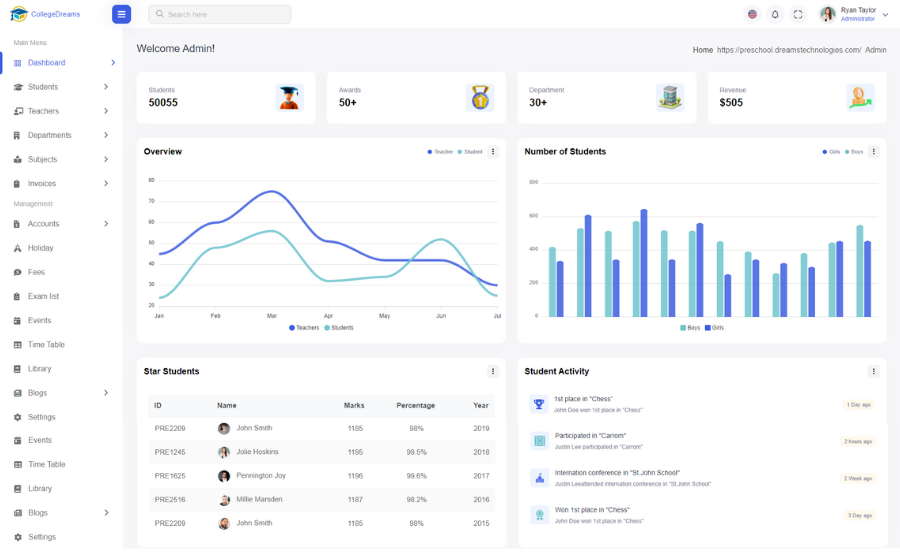Click the Home breadcrumb link

point(703,49)
